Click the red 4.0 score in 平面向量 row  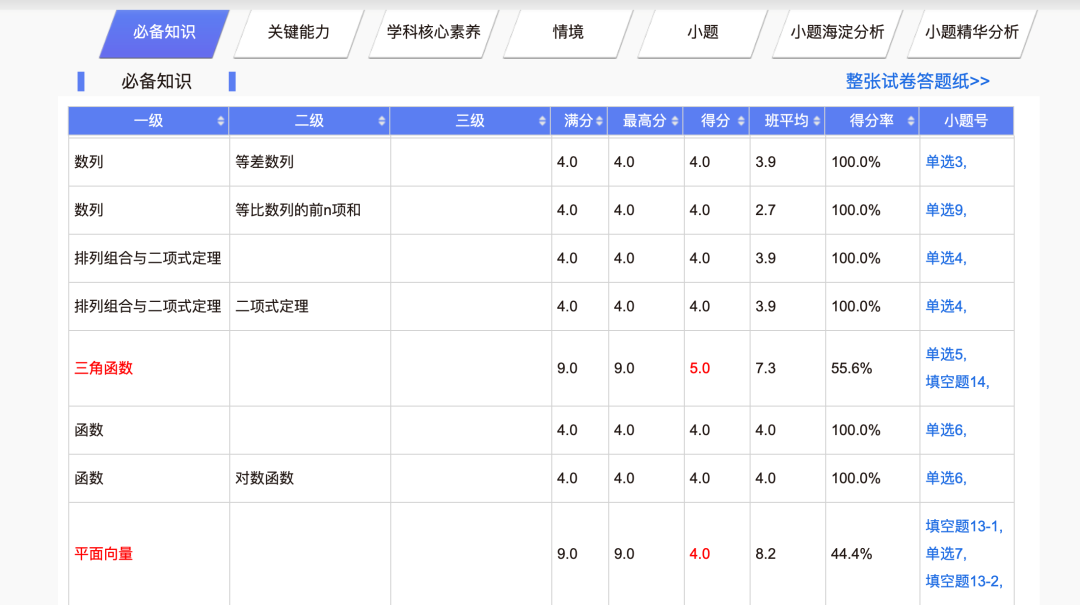coord(699,554)
